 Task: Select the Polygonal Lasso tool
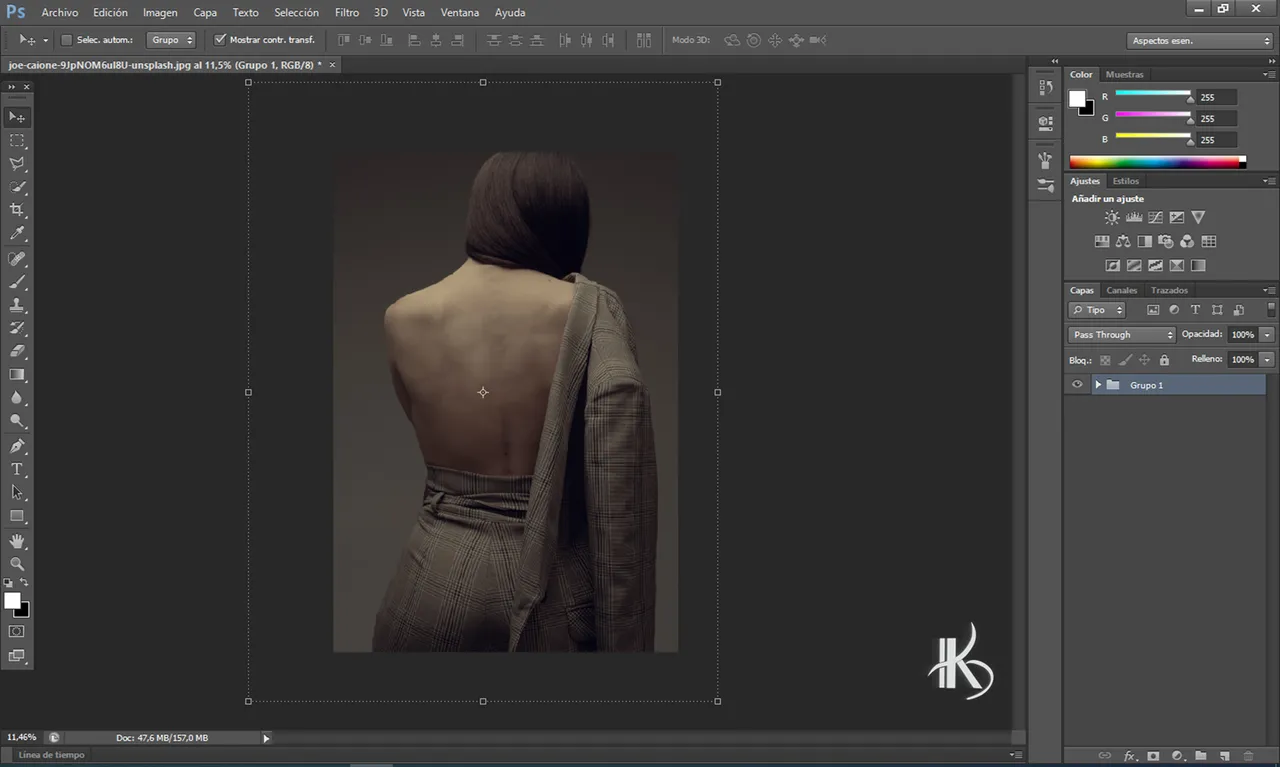[17, 164]
